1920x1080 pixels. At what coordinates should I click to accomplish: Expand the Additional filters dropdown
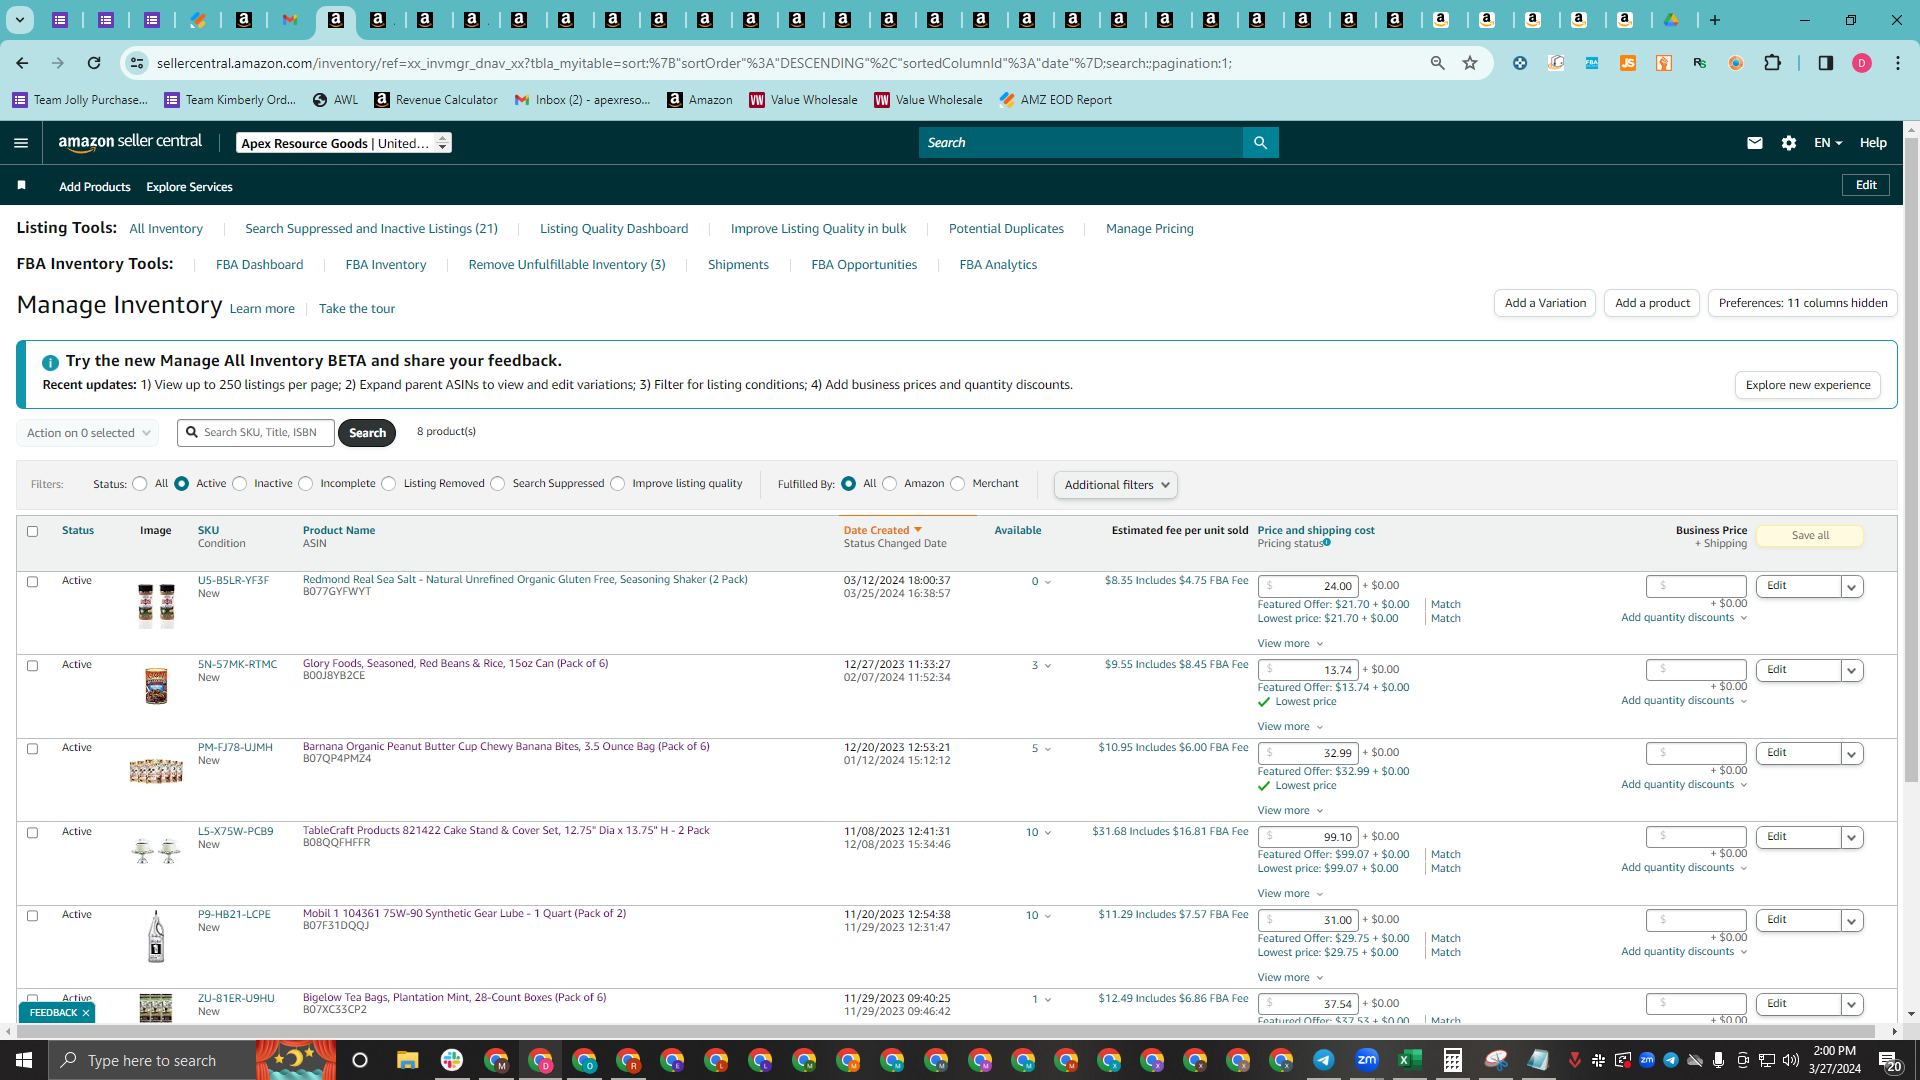(1116, 485)
